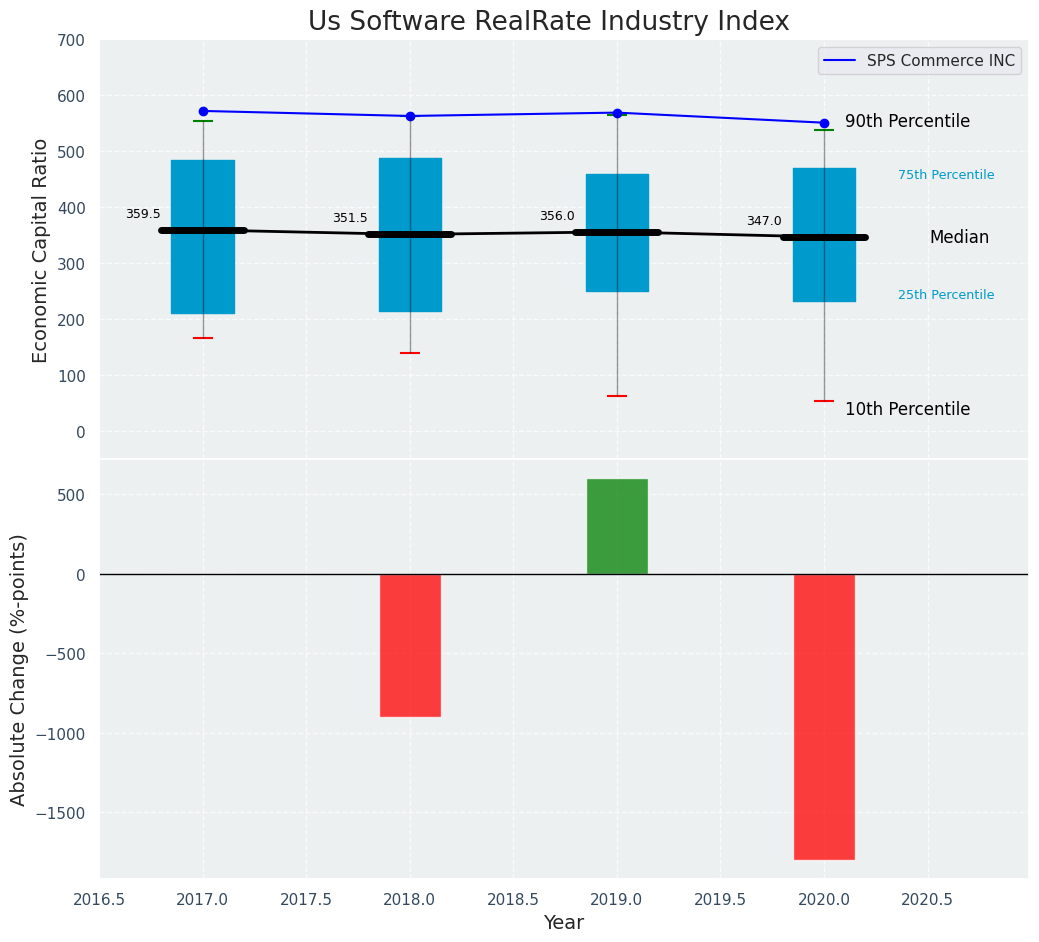Click the red change bar for 2018
Viewport: 1039px width, 942px height.
[x=410, y=645]
